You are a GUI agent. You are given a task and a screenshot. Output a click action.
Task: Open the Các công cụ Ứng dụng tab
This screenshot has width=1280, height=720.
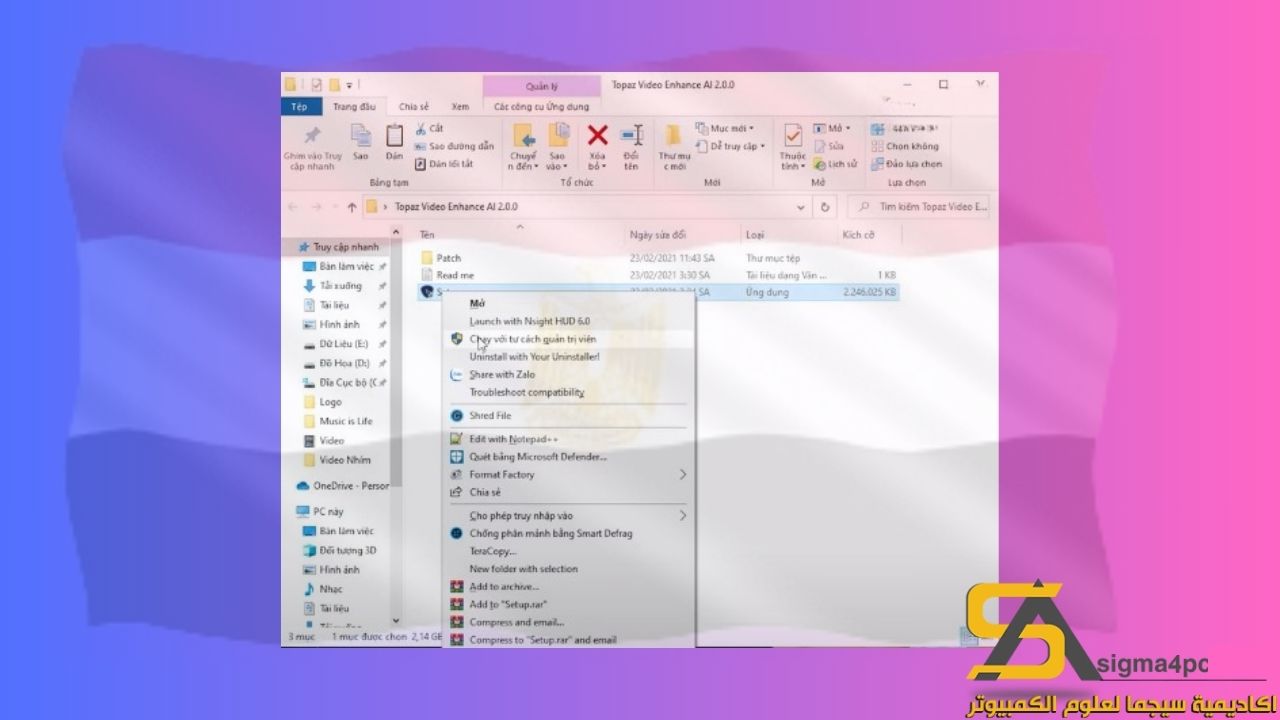(x=541, y=106)
